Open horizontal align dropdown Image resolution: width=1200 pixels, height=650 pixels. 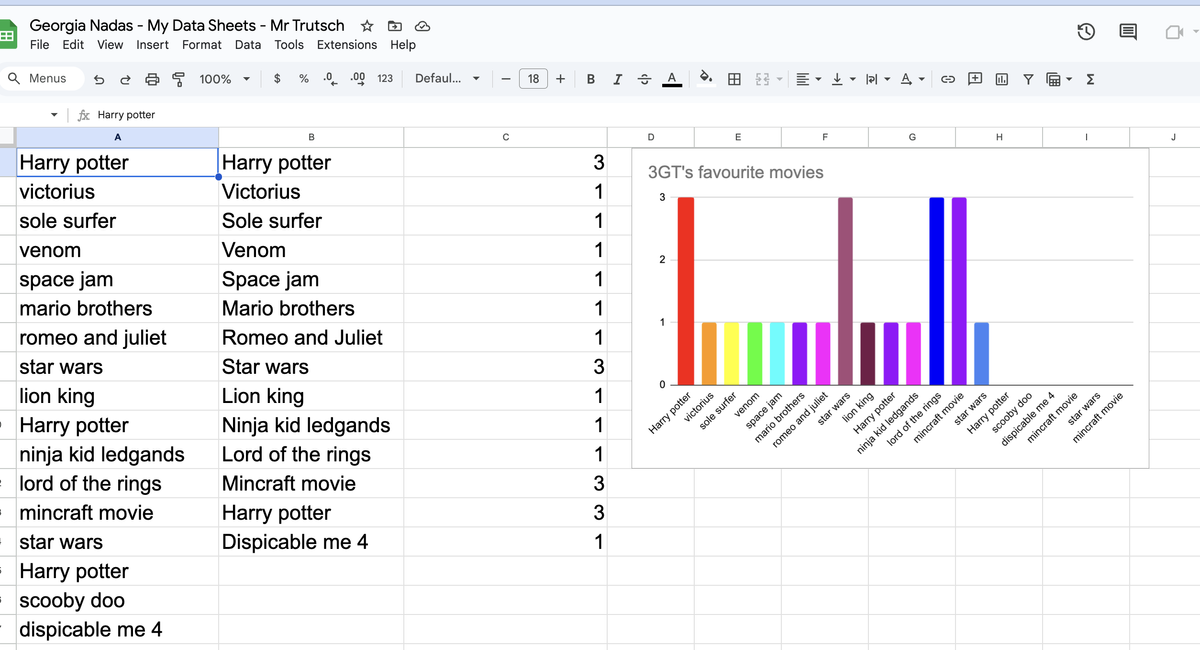(807, 78)
